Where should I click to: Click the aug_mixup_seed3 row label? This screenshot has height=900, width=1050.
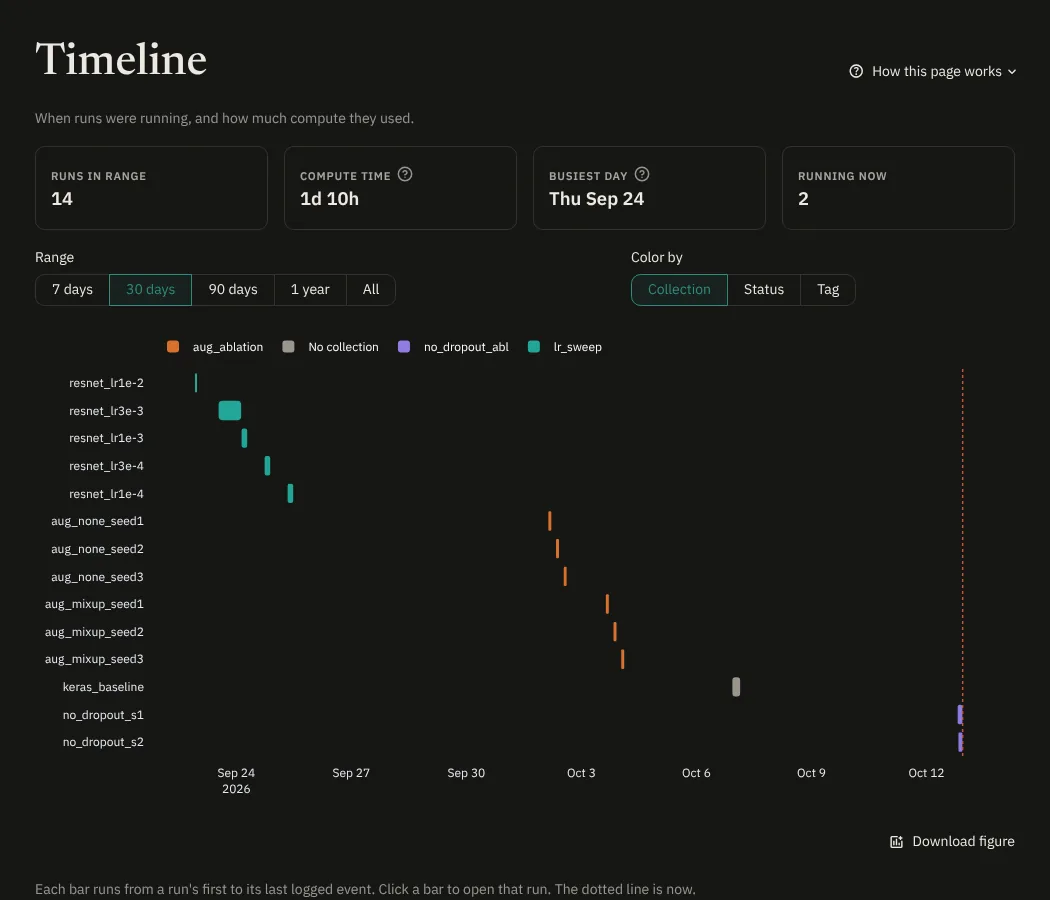(x=94, y=660)
